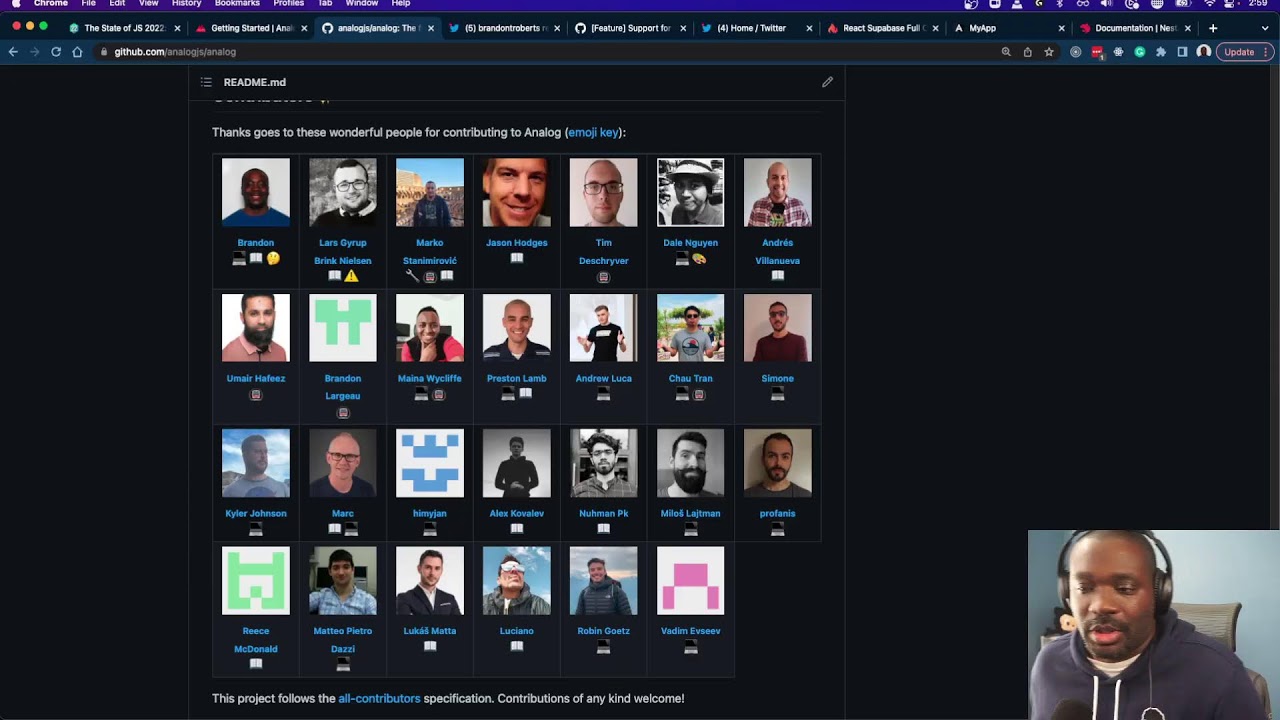Open the all-contributors specification link
This screenshot has width=1280, height=720.
[379, 698]
